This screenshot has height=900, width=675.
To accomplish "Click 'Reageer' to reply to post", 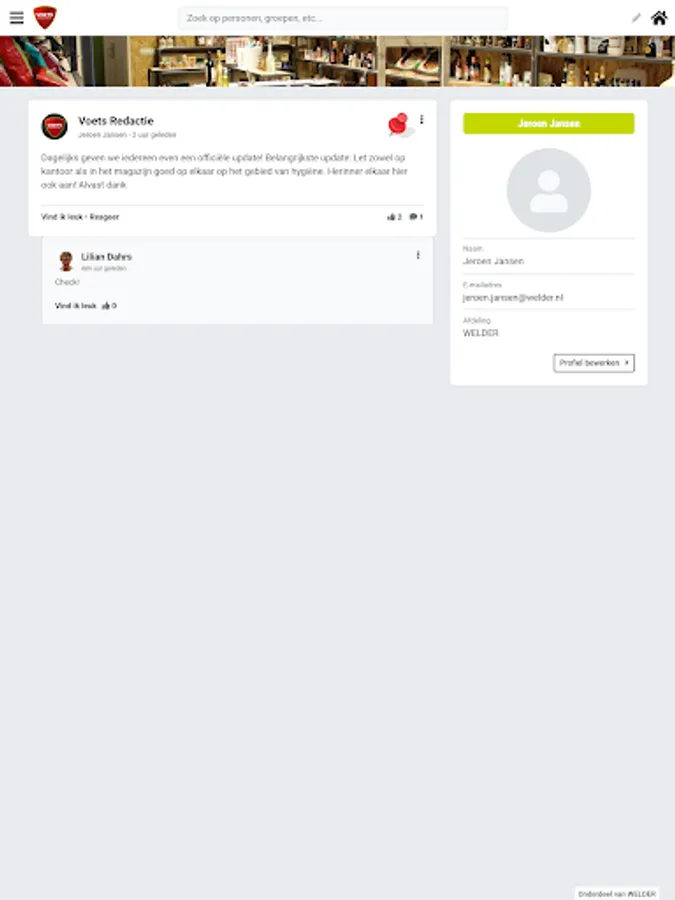I will coord(104,217).
